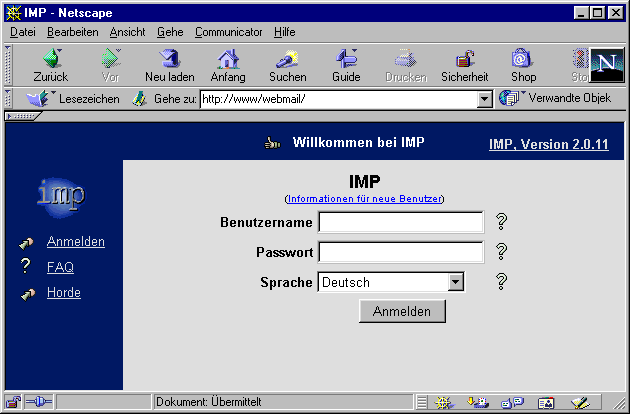630x414 pixels.
Task: Open the Shop toolbar button
Action: pyautogui.click(x=523, y=65)
